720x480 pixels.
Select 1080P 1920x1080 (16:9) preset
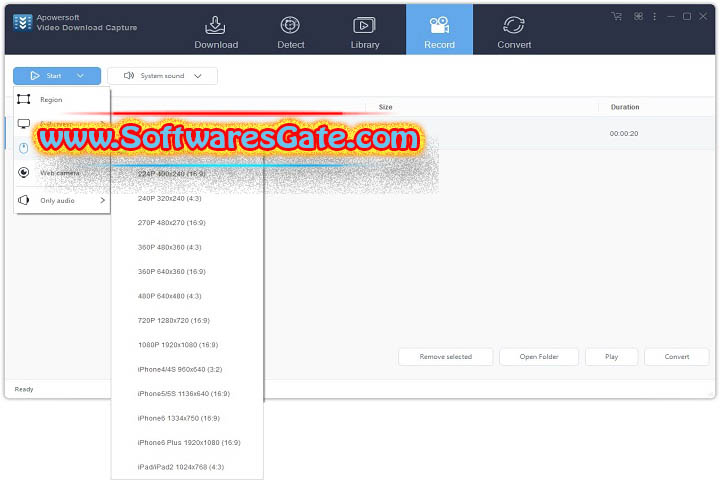[178, 344]
